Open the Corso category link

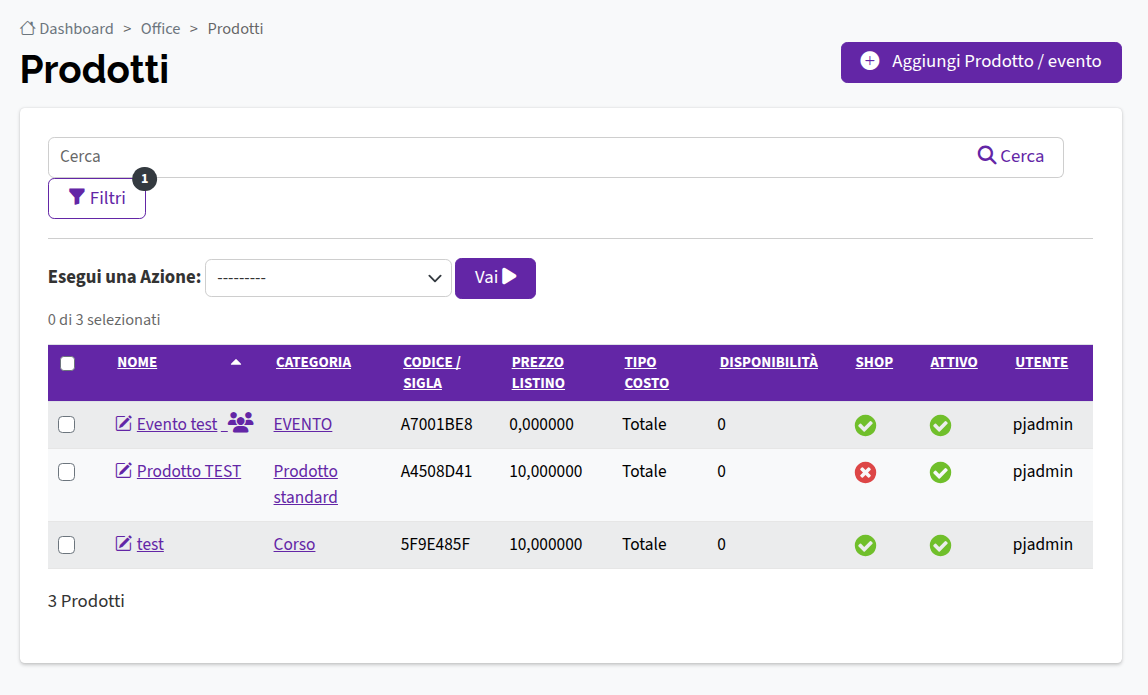(x=294, y=544)
